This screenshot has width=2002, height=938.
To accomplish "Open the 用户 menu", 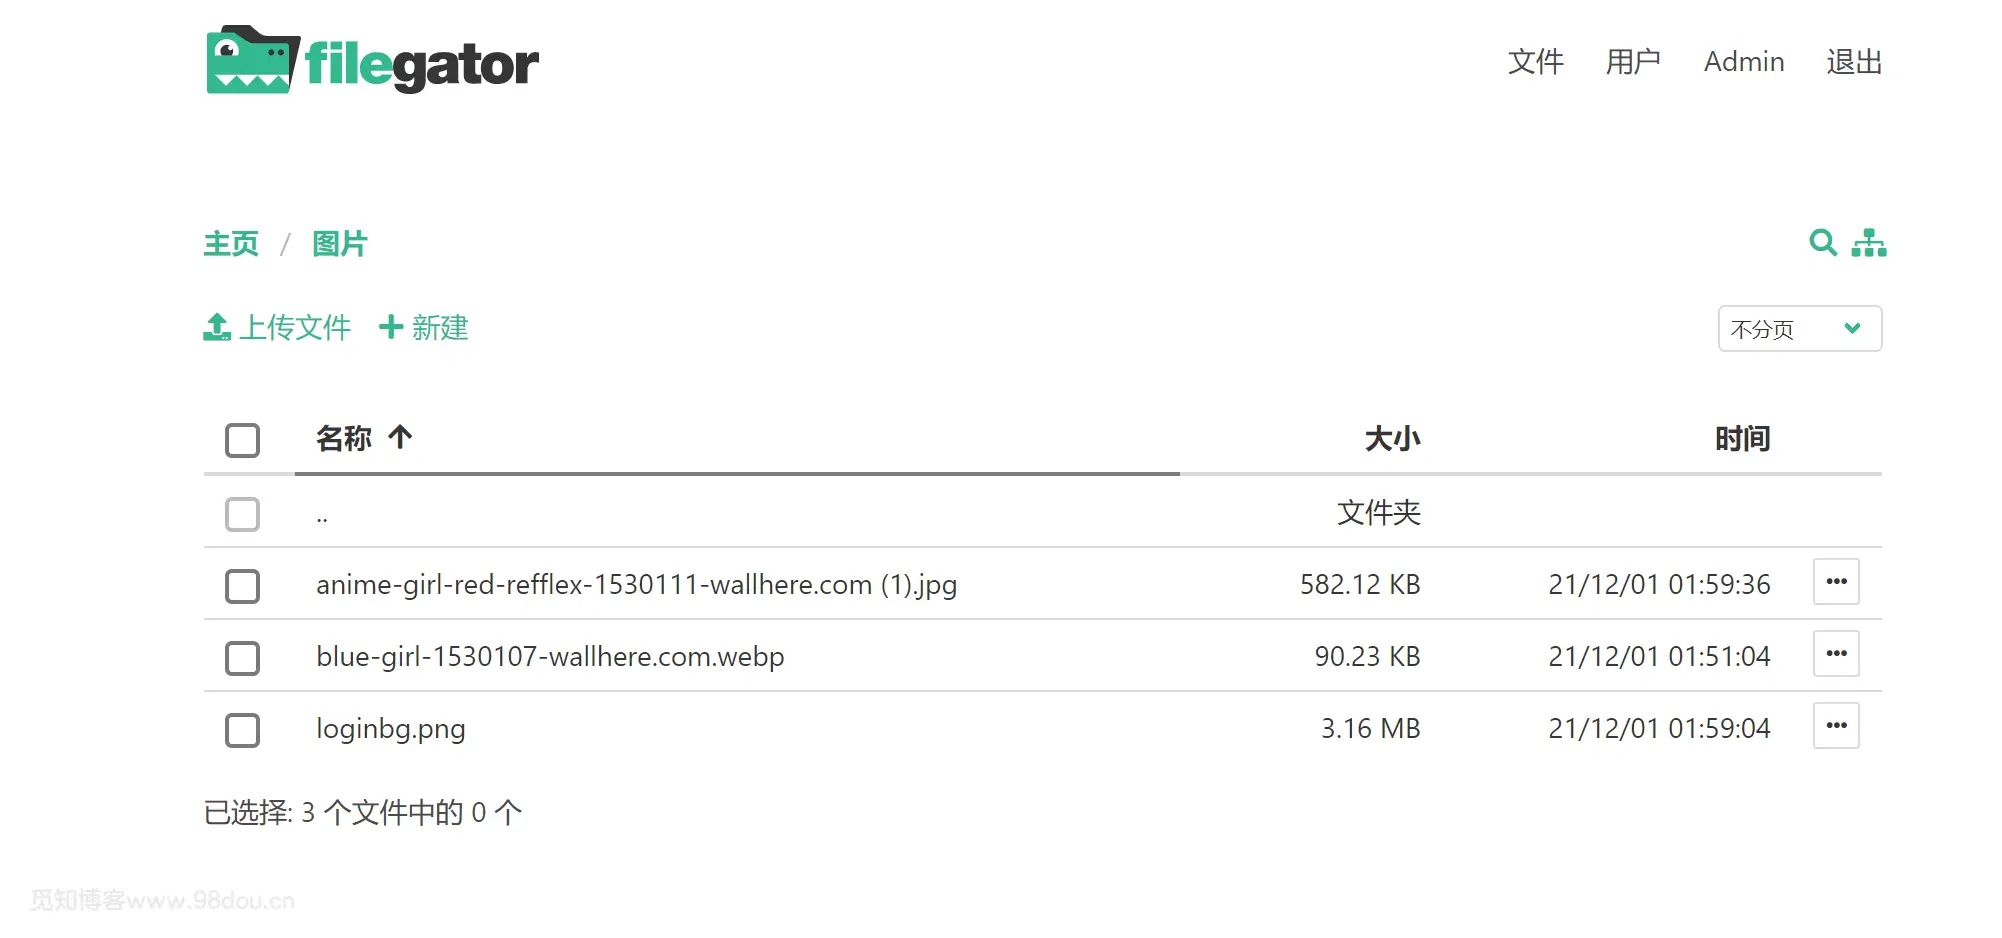I will coord(1633,62).
